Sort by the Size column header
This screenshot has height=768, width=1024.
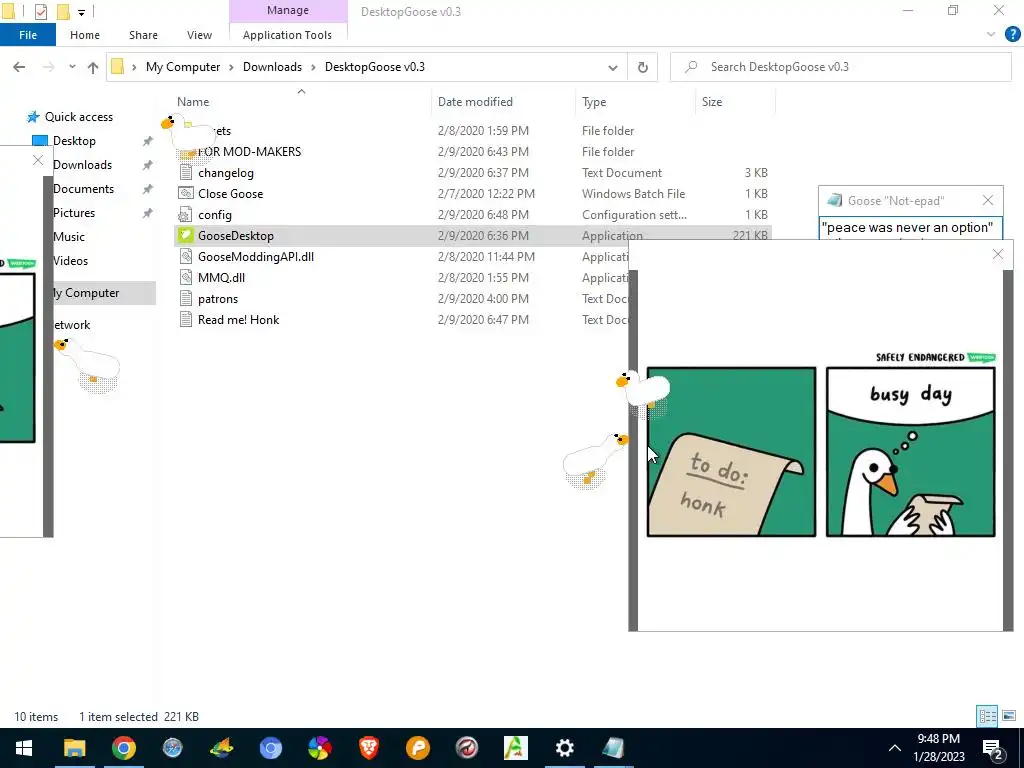click(712, 102)
